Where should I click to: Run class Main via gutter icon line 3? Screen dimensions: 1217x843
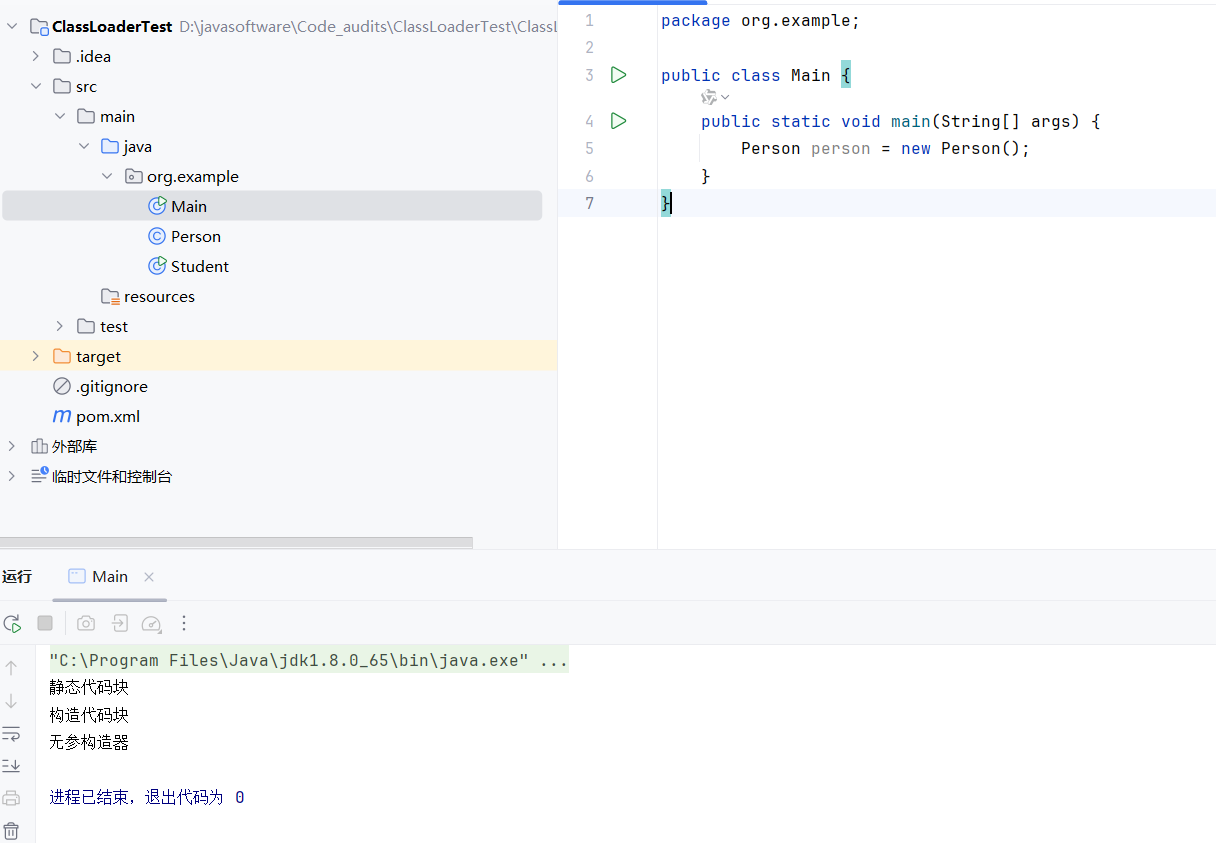point(619,75)
